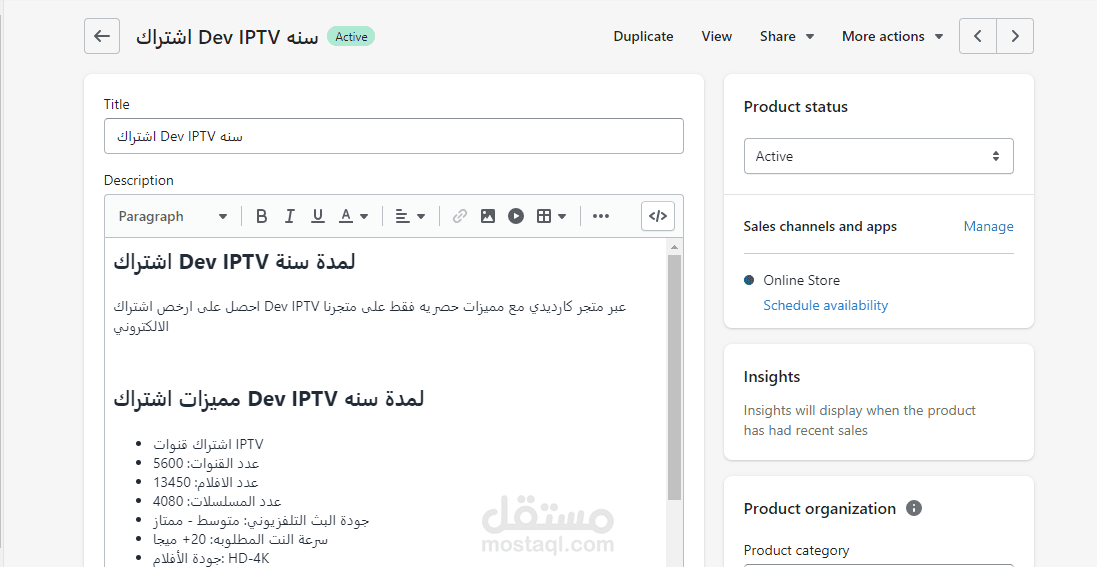Go to previous product with left chevron

978,36
